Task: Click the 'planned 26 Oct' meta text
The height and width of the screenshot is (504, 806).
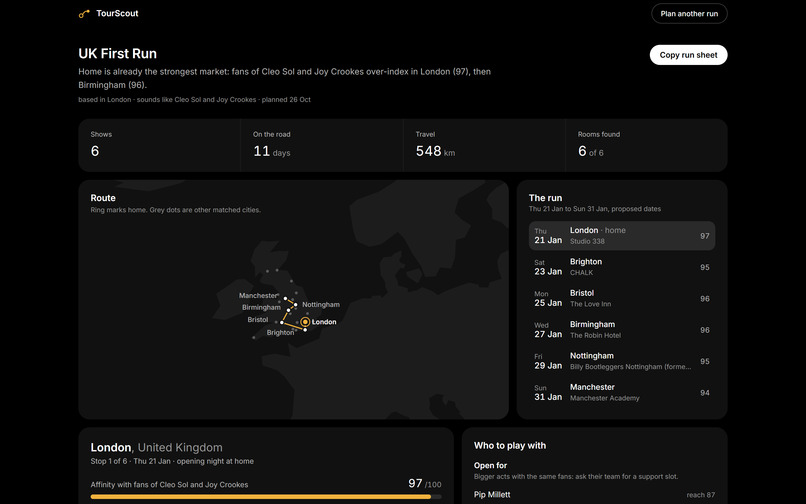Action: click(286, 100)
